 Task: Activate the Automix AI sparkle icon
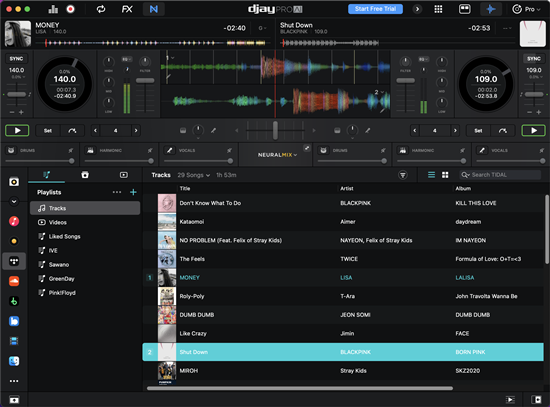pyautogui.click(x=491, y=9)
